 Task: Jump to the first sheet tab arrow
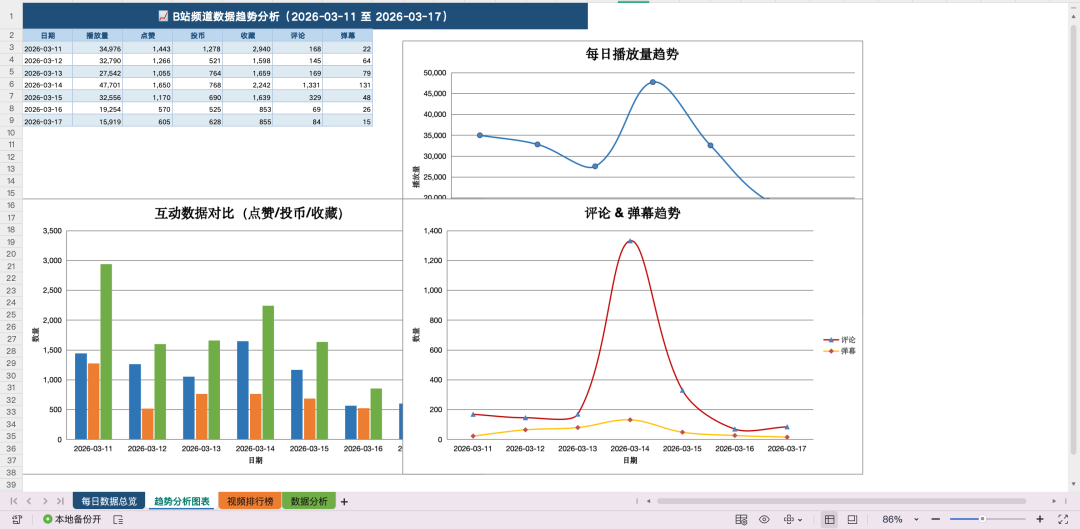point(13,501)
